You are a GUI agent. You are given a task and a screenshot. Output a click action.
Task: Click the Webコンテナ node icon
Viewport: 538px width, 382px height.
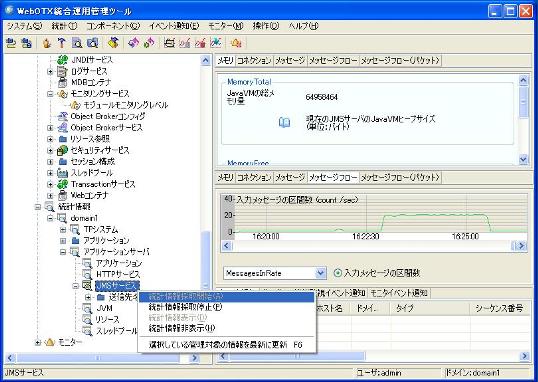62,196
